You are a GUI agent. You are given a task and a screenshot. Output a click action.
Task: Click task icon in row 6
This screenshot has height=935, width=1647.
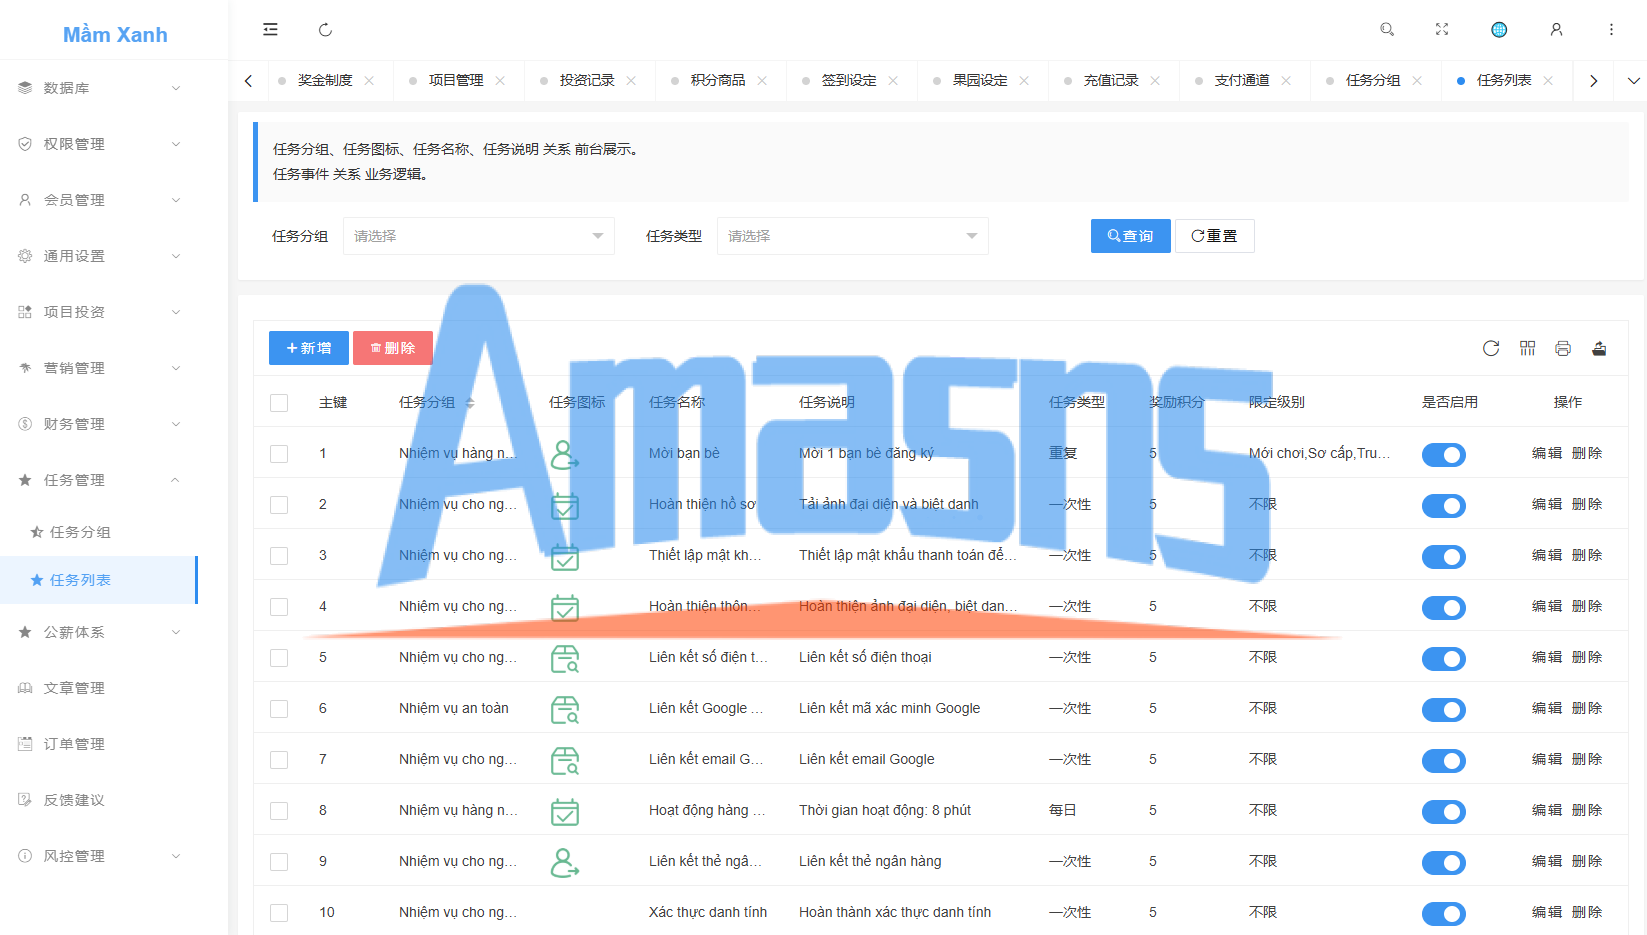coord(565,709)
